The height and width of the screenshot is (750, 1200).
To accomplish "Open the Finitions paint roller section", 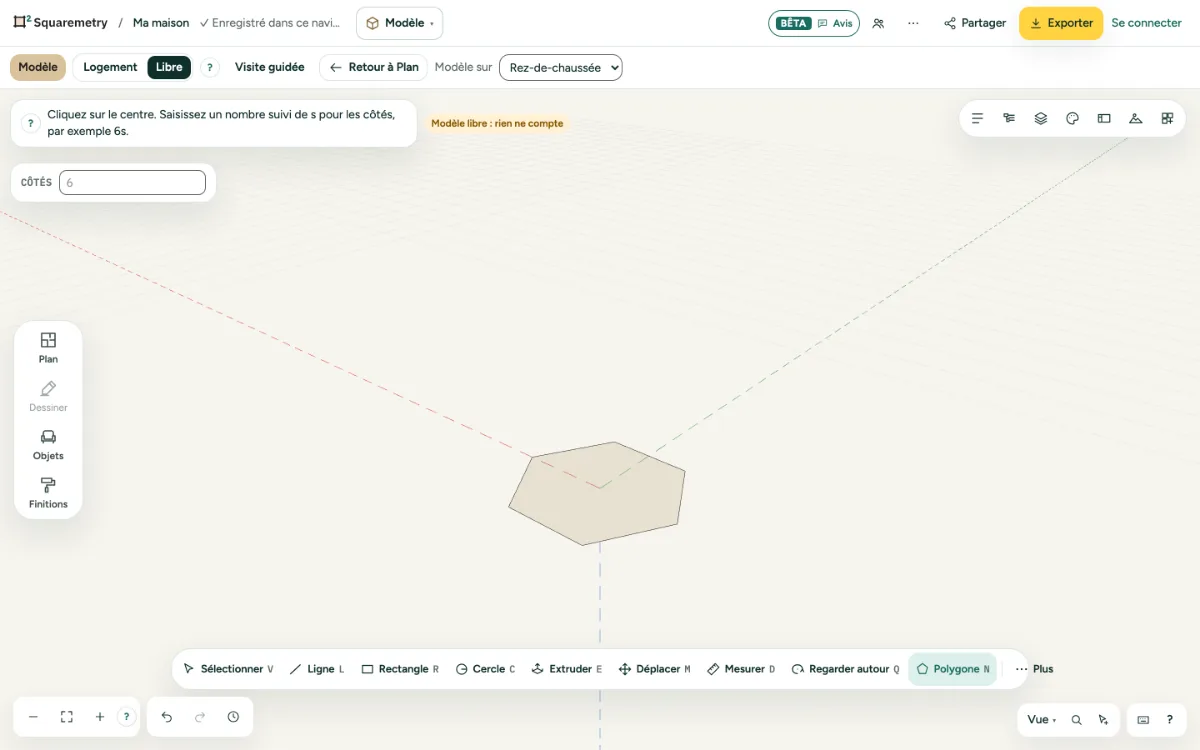I will pos(48,493).
